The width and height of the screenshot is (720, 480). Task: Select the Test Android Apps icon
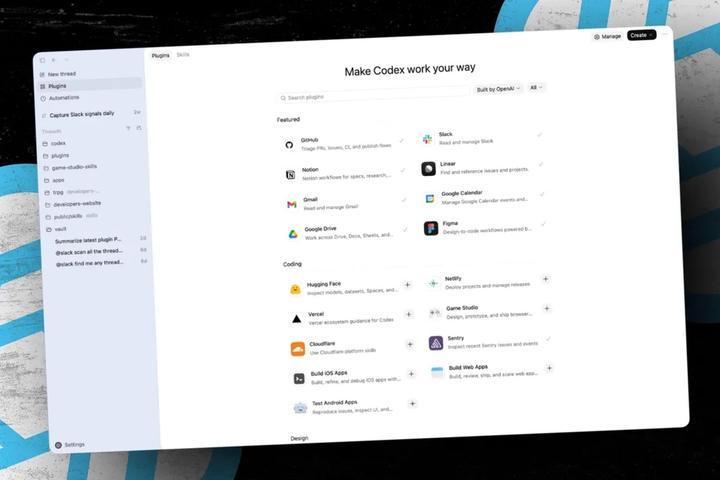[x=300, y=408]
